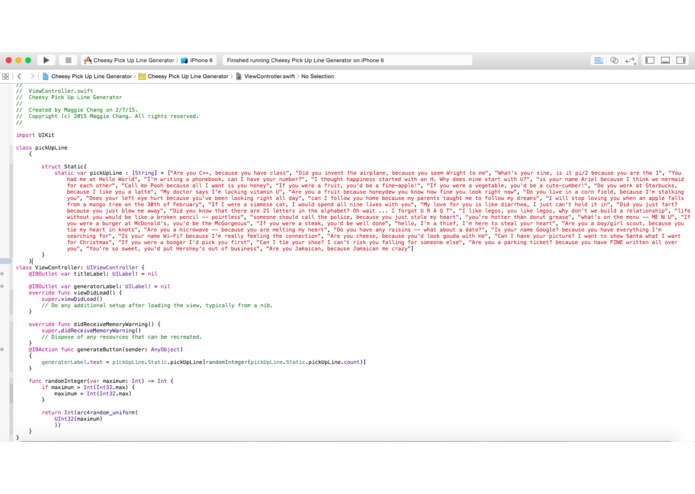695x494 pixels.
Task: Click the Dispose of any resources comment
Action: pyautogui.click(x=121, y=337)
